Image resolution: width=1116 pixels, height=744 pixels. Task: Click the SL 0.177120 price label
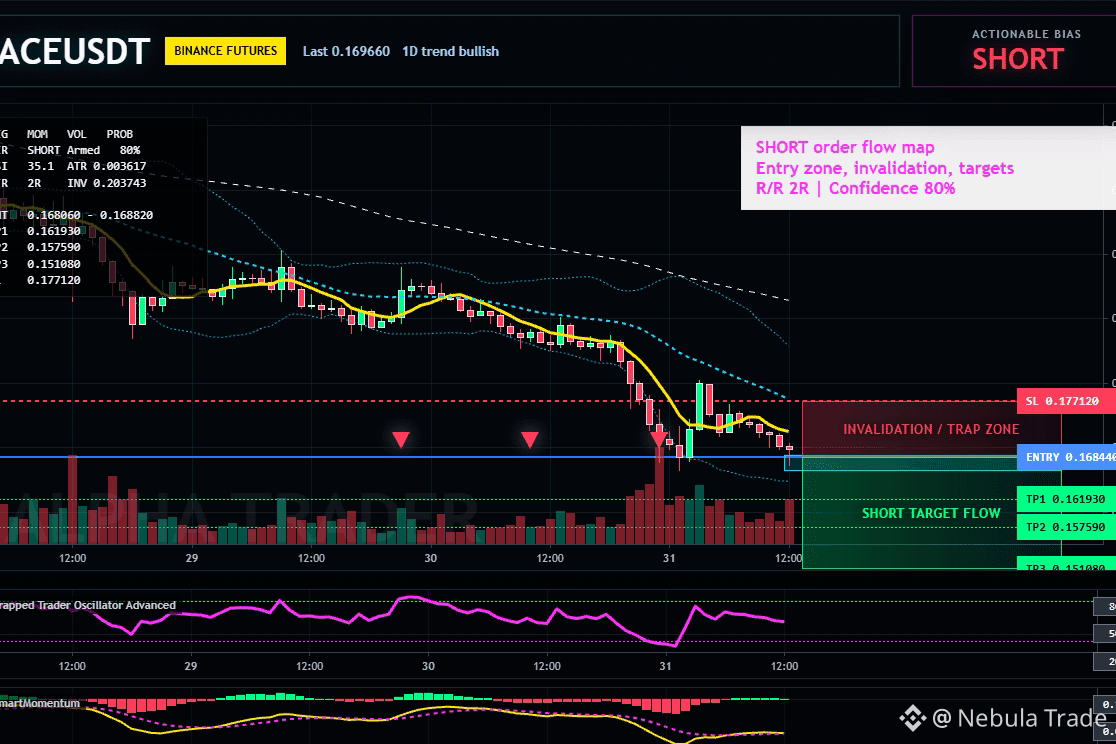[x=1066, y=401]
